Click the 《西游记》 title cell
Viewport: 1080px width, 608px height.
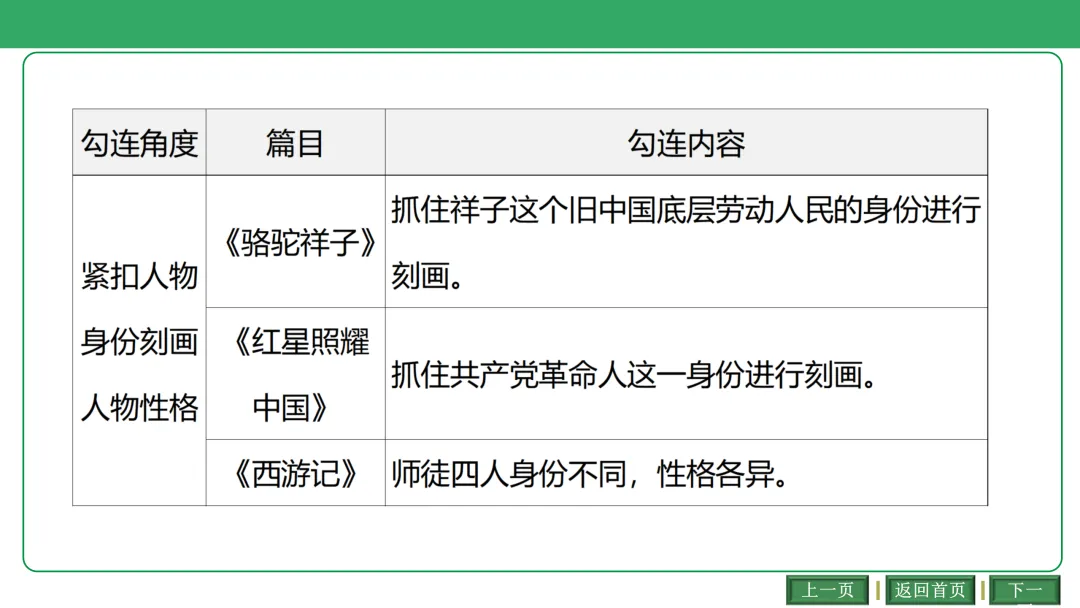[x=295, y=473]
